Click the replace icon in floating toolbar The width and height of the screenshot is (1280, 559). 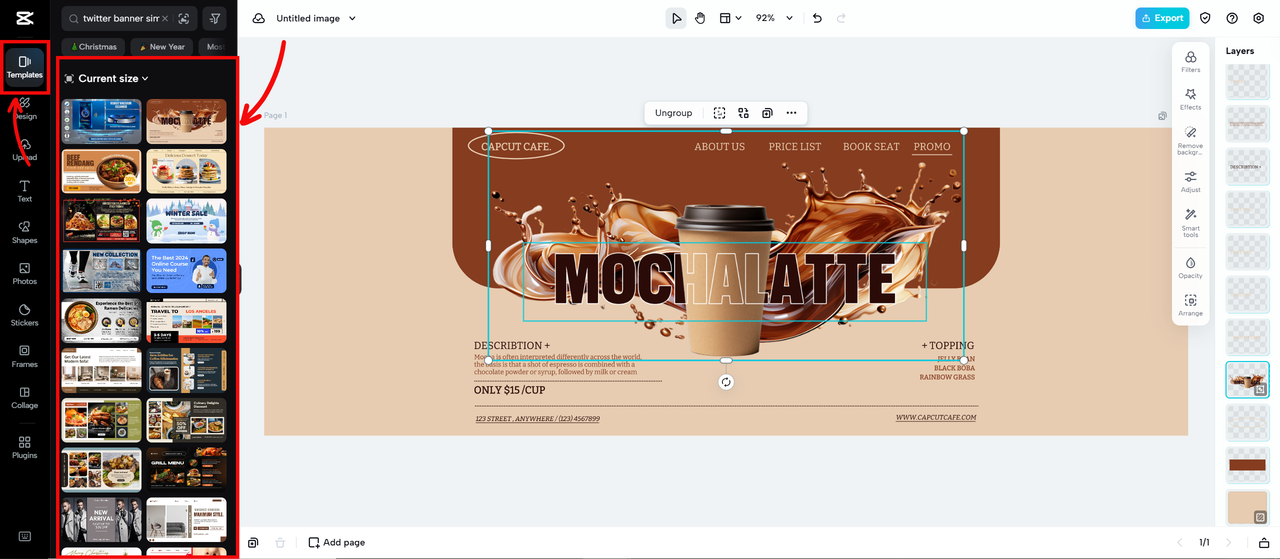(x=743, y=113)
